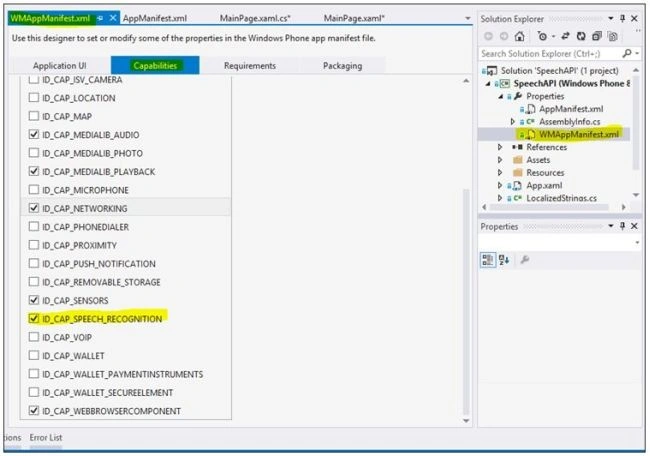
Task: Expand the App.xaml node
Action: 500,185
